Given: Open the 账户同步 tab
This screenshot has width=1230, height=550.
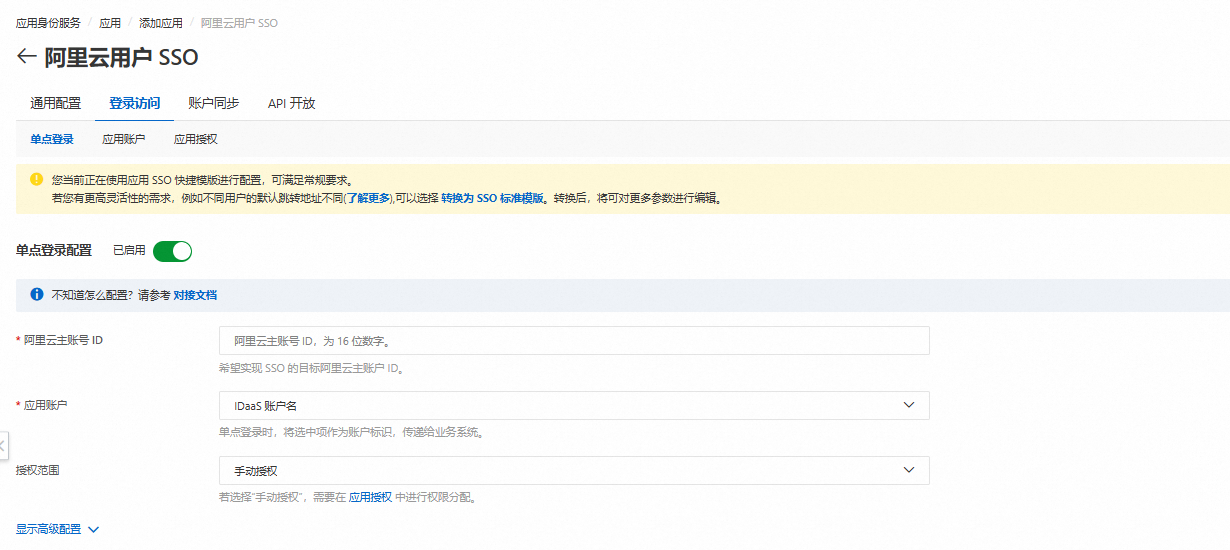Looking at the screenshot, I should point(213,103).
